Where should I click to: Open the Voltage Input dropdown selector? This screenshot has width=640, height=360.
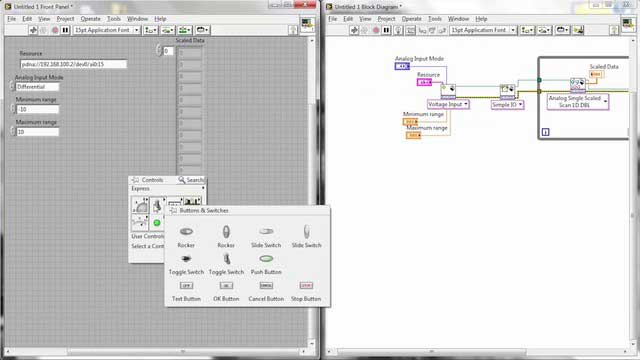[x=448, y=104]
